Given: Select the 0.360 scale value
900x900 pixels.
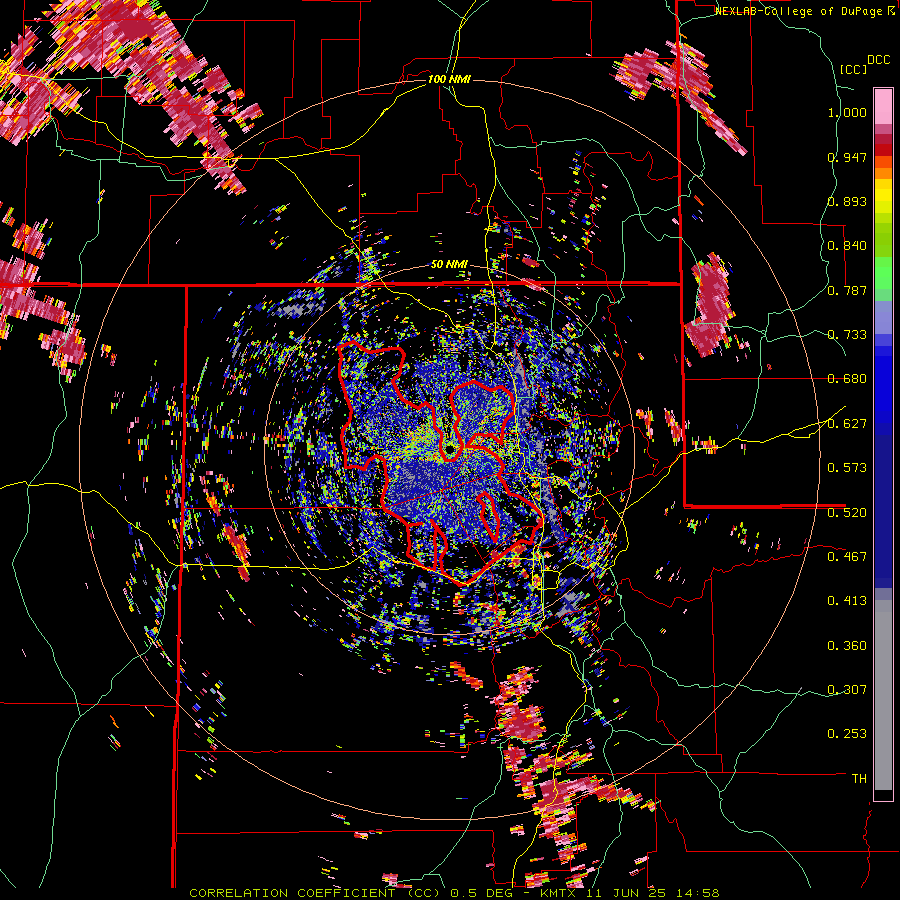Looking at the screenshot, I should [x=847, y=646].
